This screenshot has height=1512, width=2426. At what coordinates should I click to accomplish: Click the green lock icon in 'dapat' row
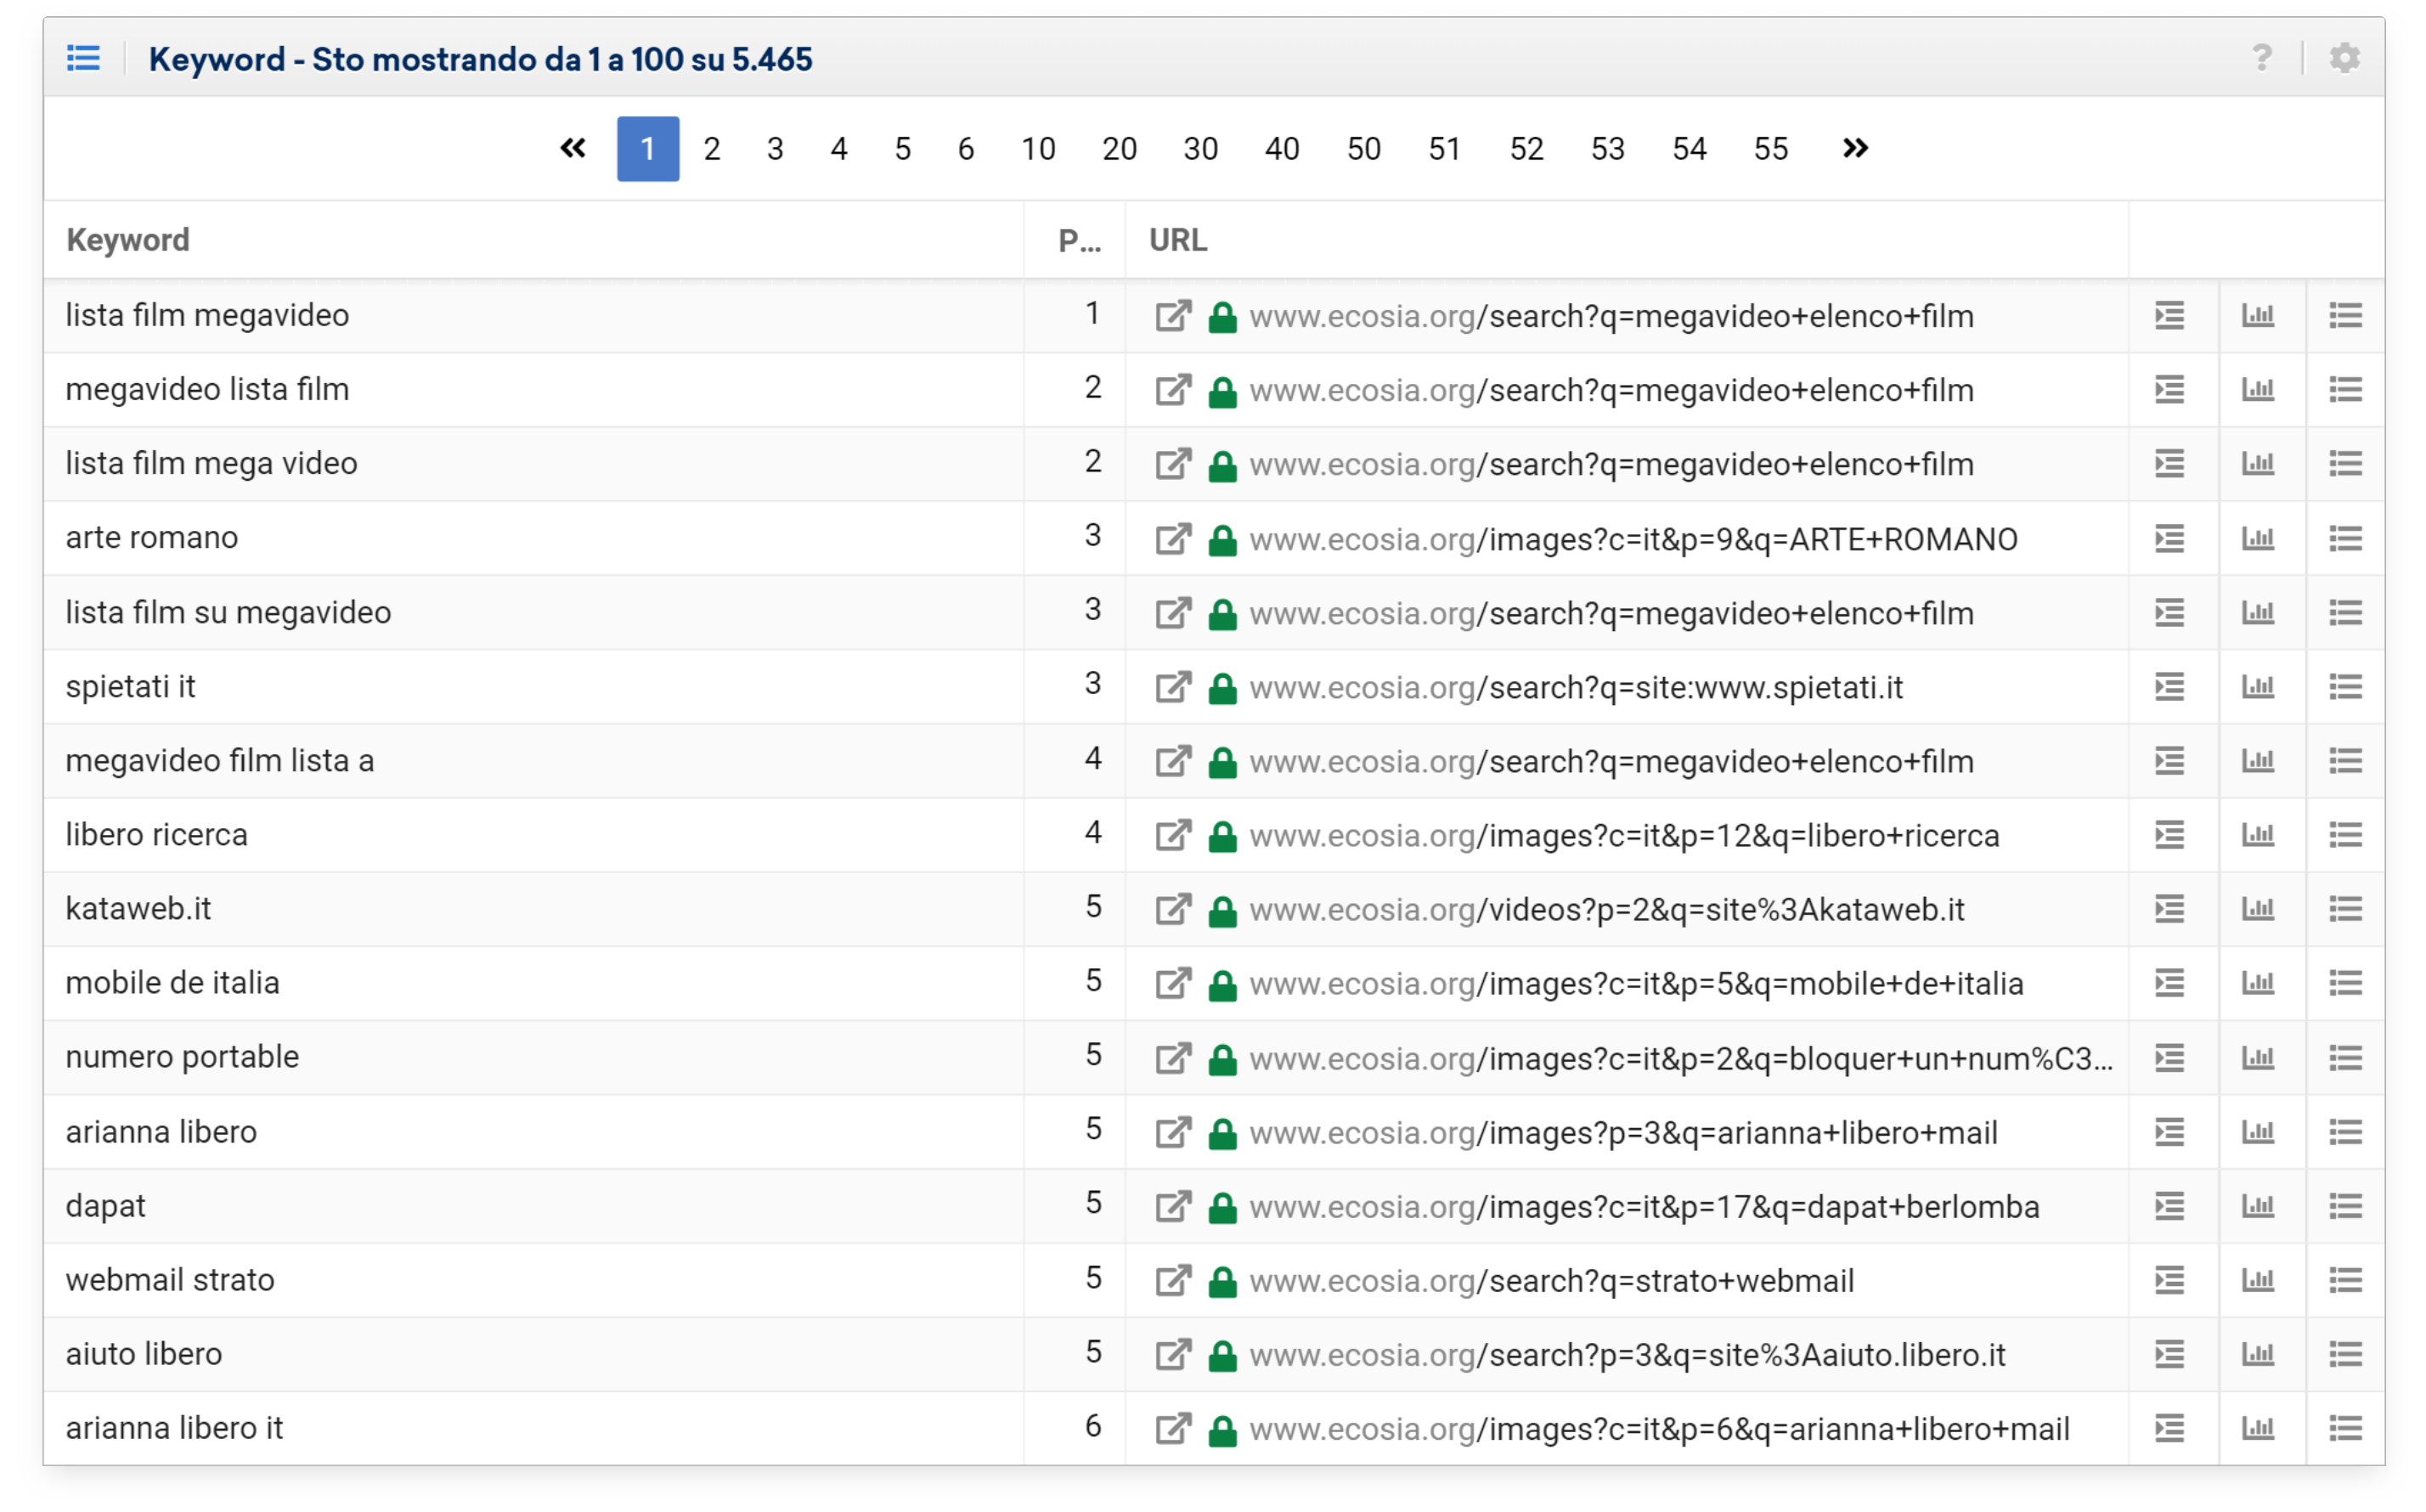click(x=1222, y=1207)
